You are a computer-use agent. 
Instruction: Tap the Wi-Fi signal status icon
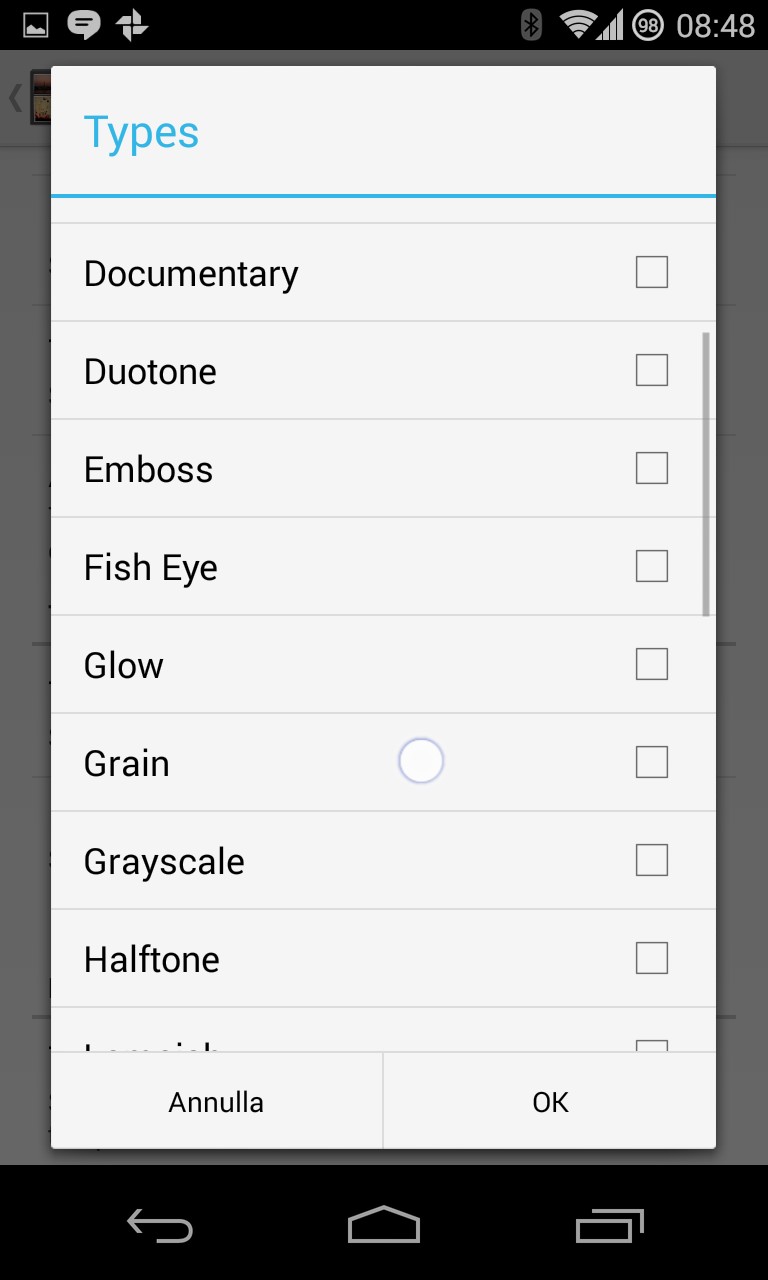coord(578,25)
